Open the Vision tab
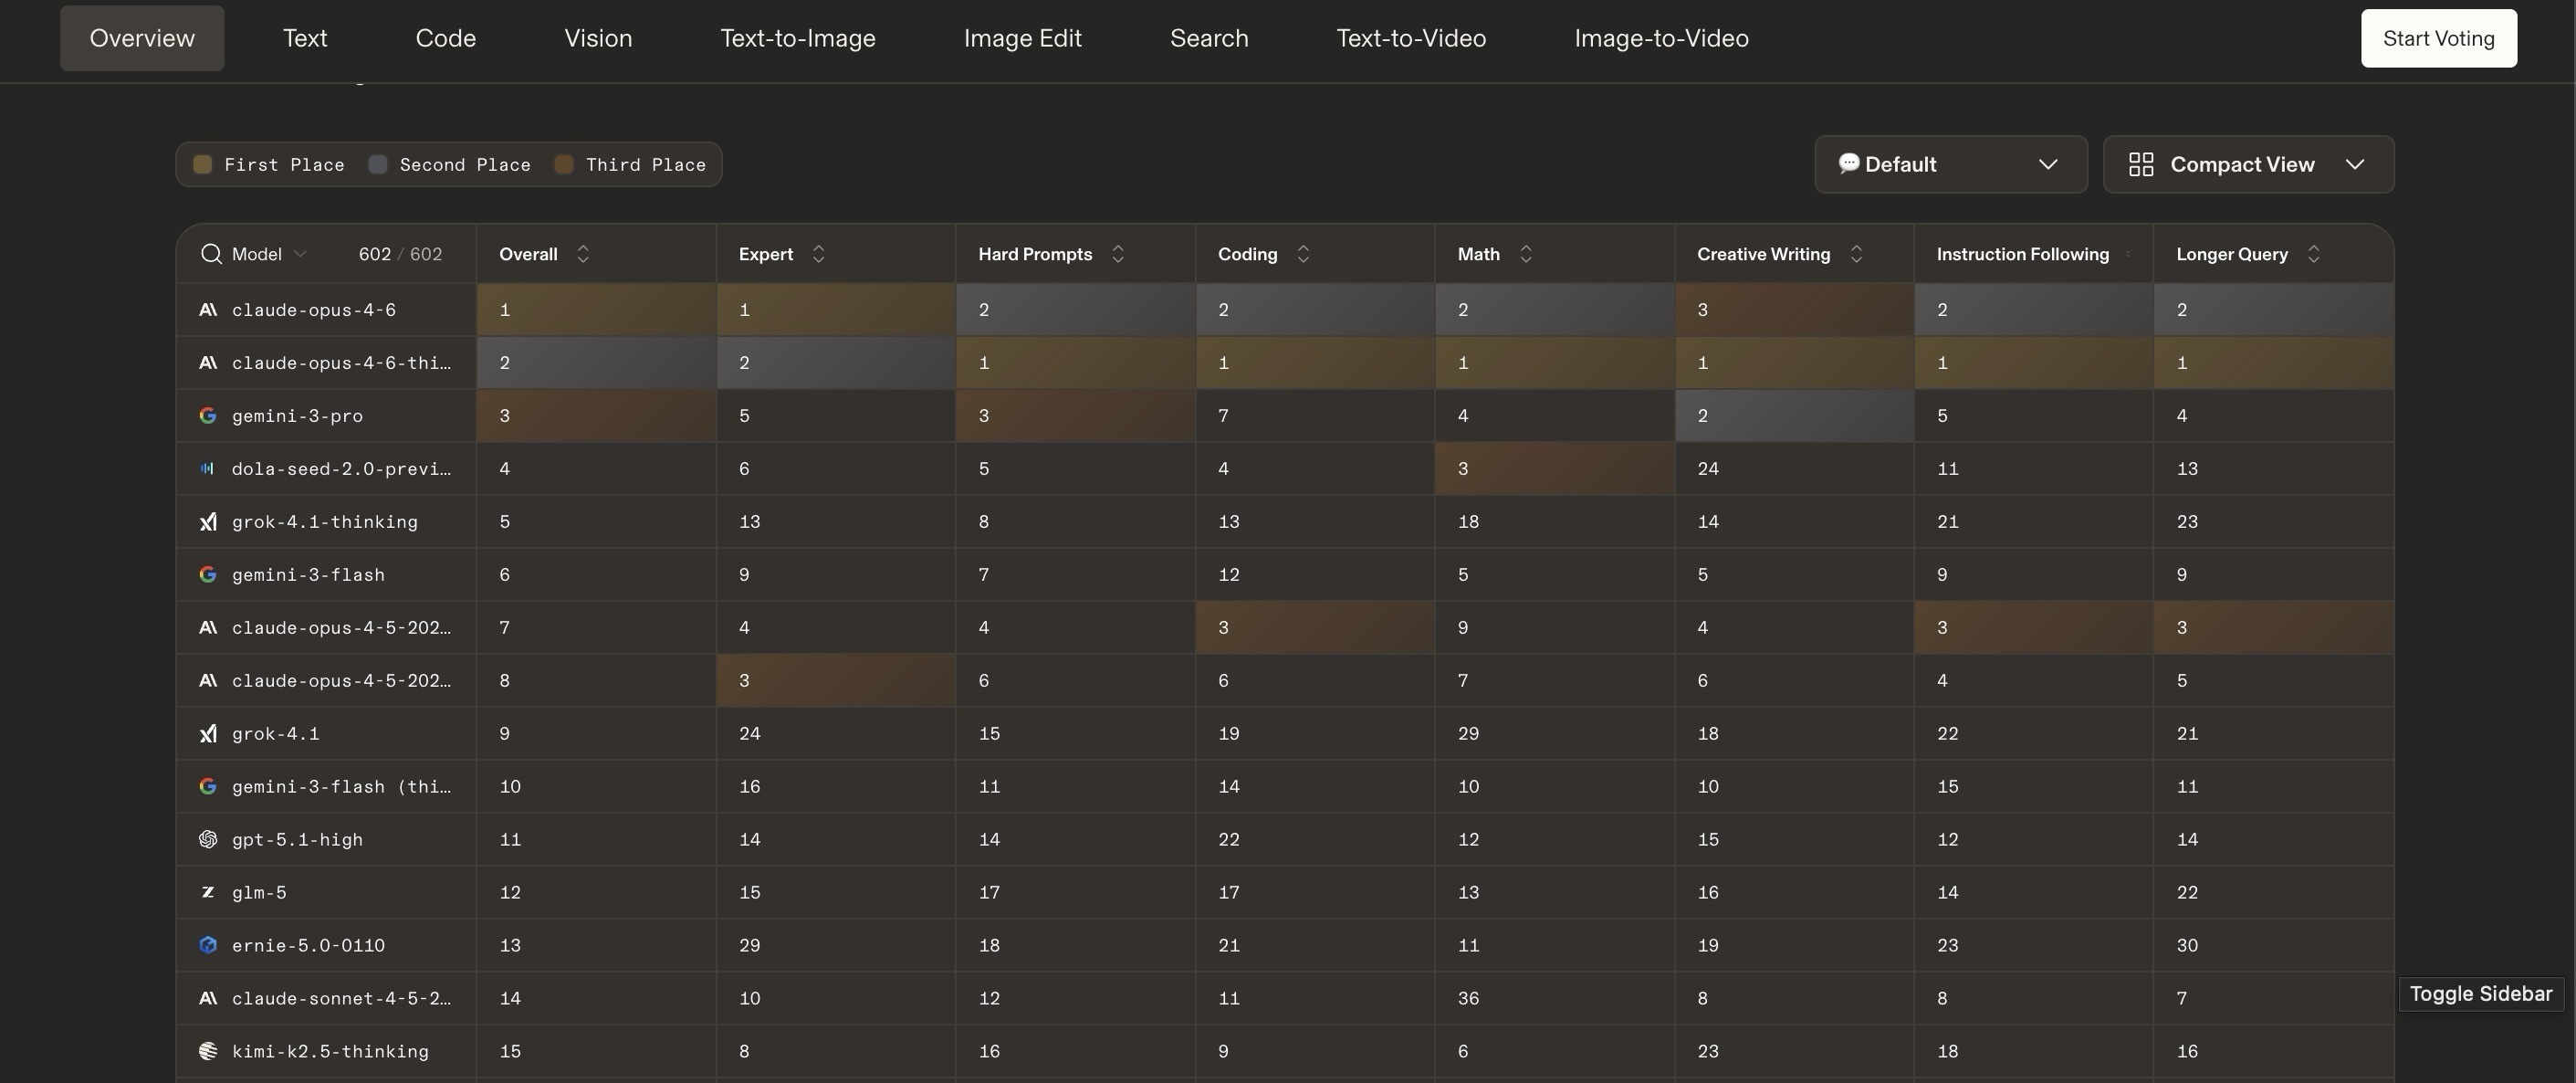The height and width of the screenshot is (1083, 2576). (x=597, y=38)
